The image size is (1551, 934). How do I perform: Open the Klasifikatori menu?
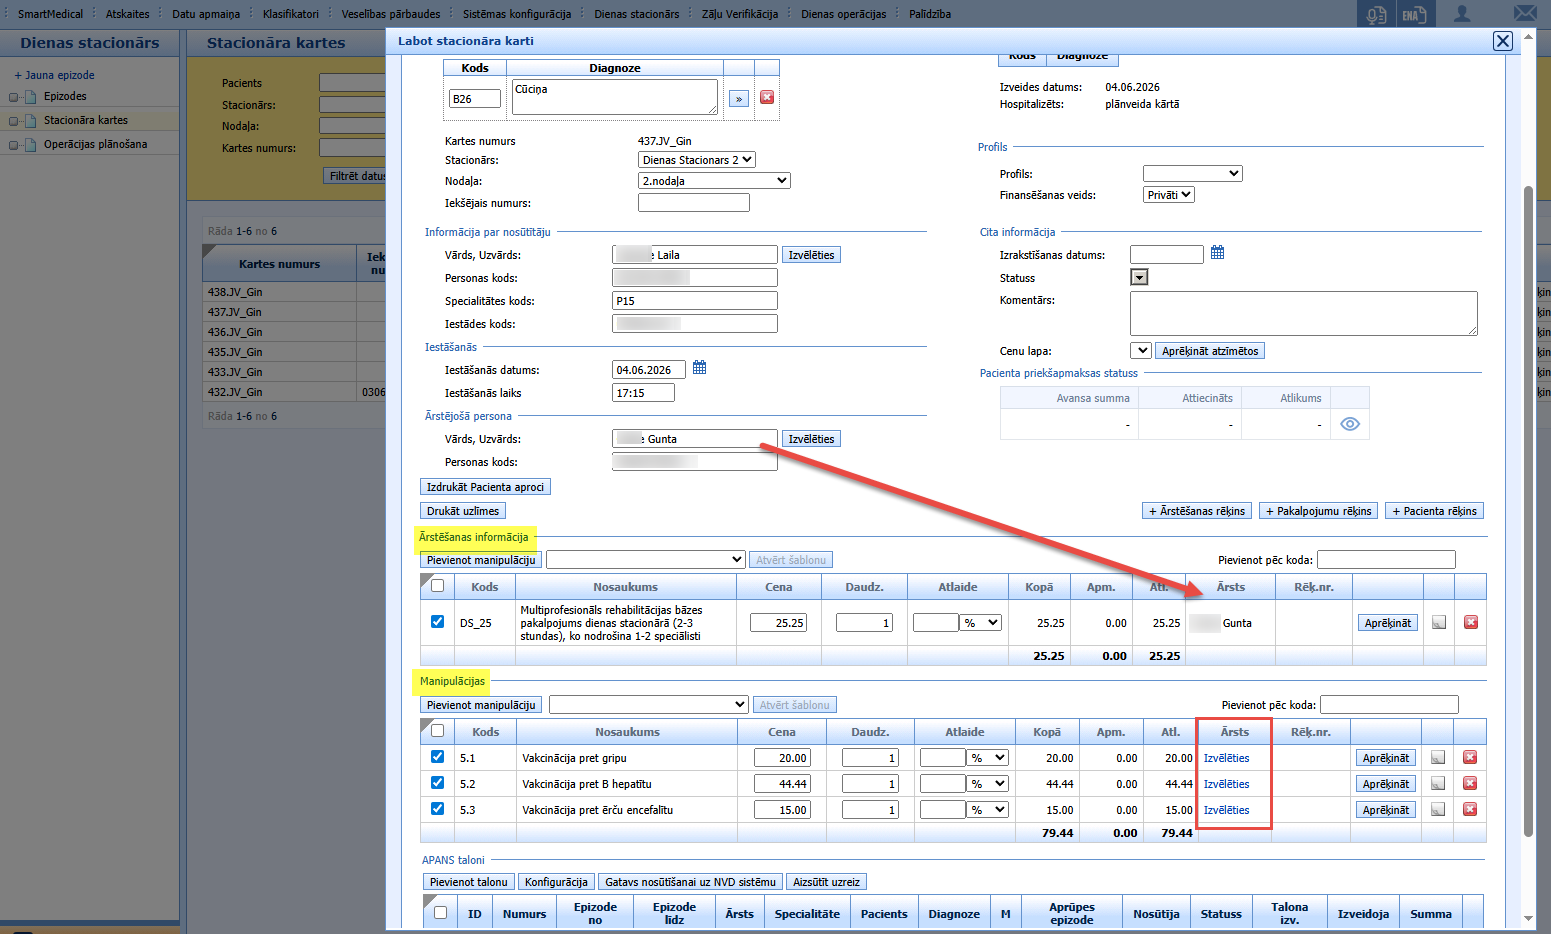pos(291,14)
